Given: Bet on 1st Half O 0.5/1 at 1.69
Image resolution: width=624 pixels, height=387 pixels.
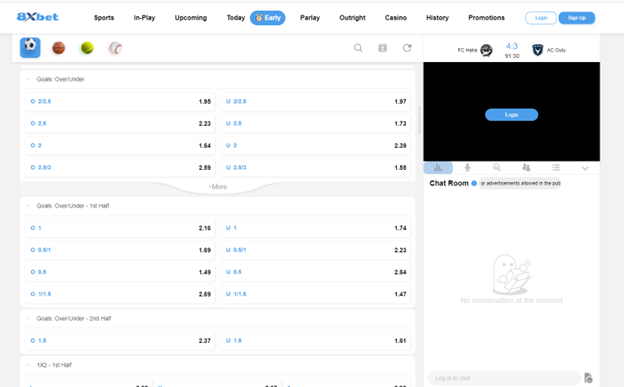Looking at the screenshot, I should tap(120, 250).
